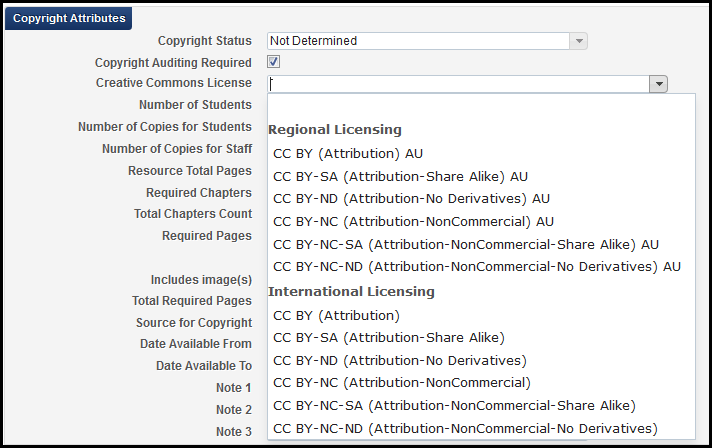
Task: Select international CC BY-NC (Attribution-NonCommercial) option
Action: [x=481, y=383]
